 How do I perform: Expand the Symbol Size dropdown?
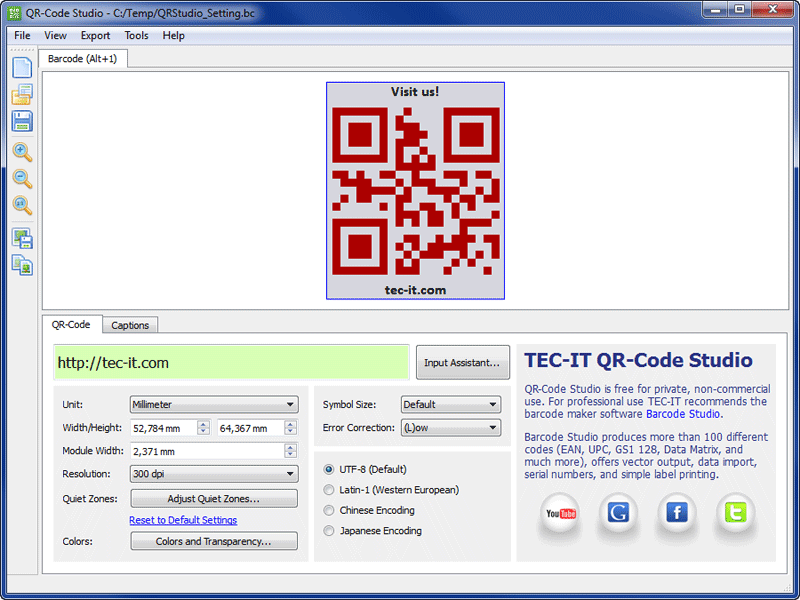point(451,405)
